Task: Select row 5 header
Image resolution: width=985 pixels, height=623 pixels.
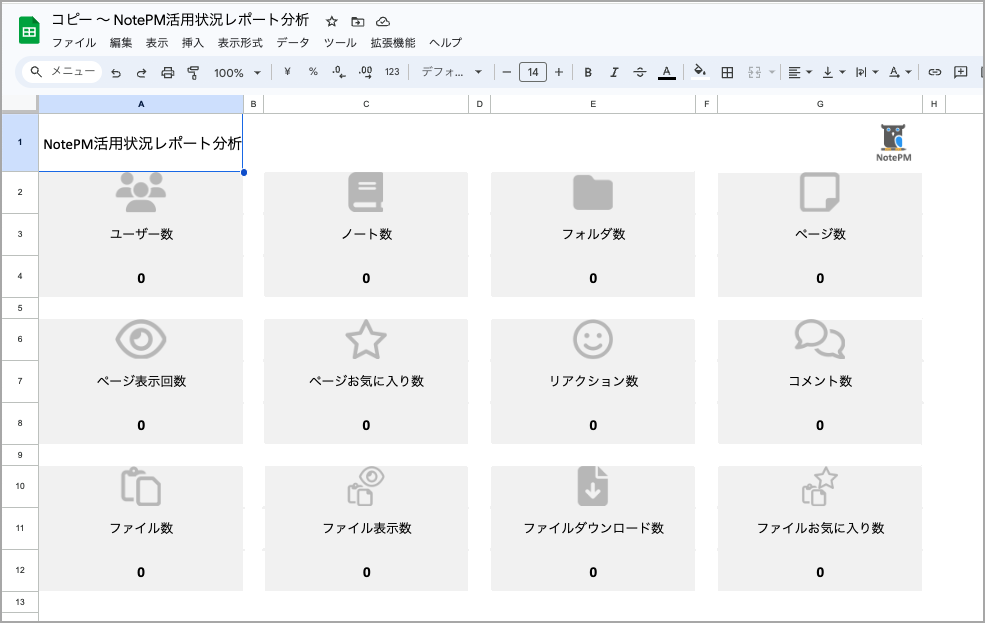Action: (19, 308)
